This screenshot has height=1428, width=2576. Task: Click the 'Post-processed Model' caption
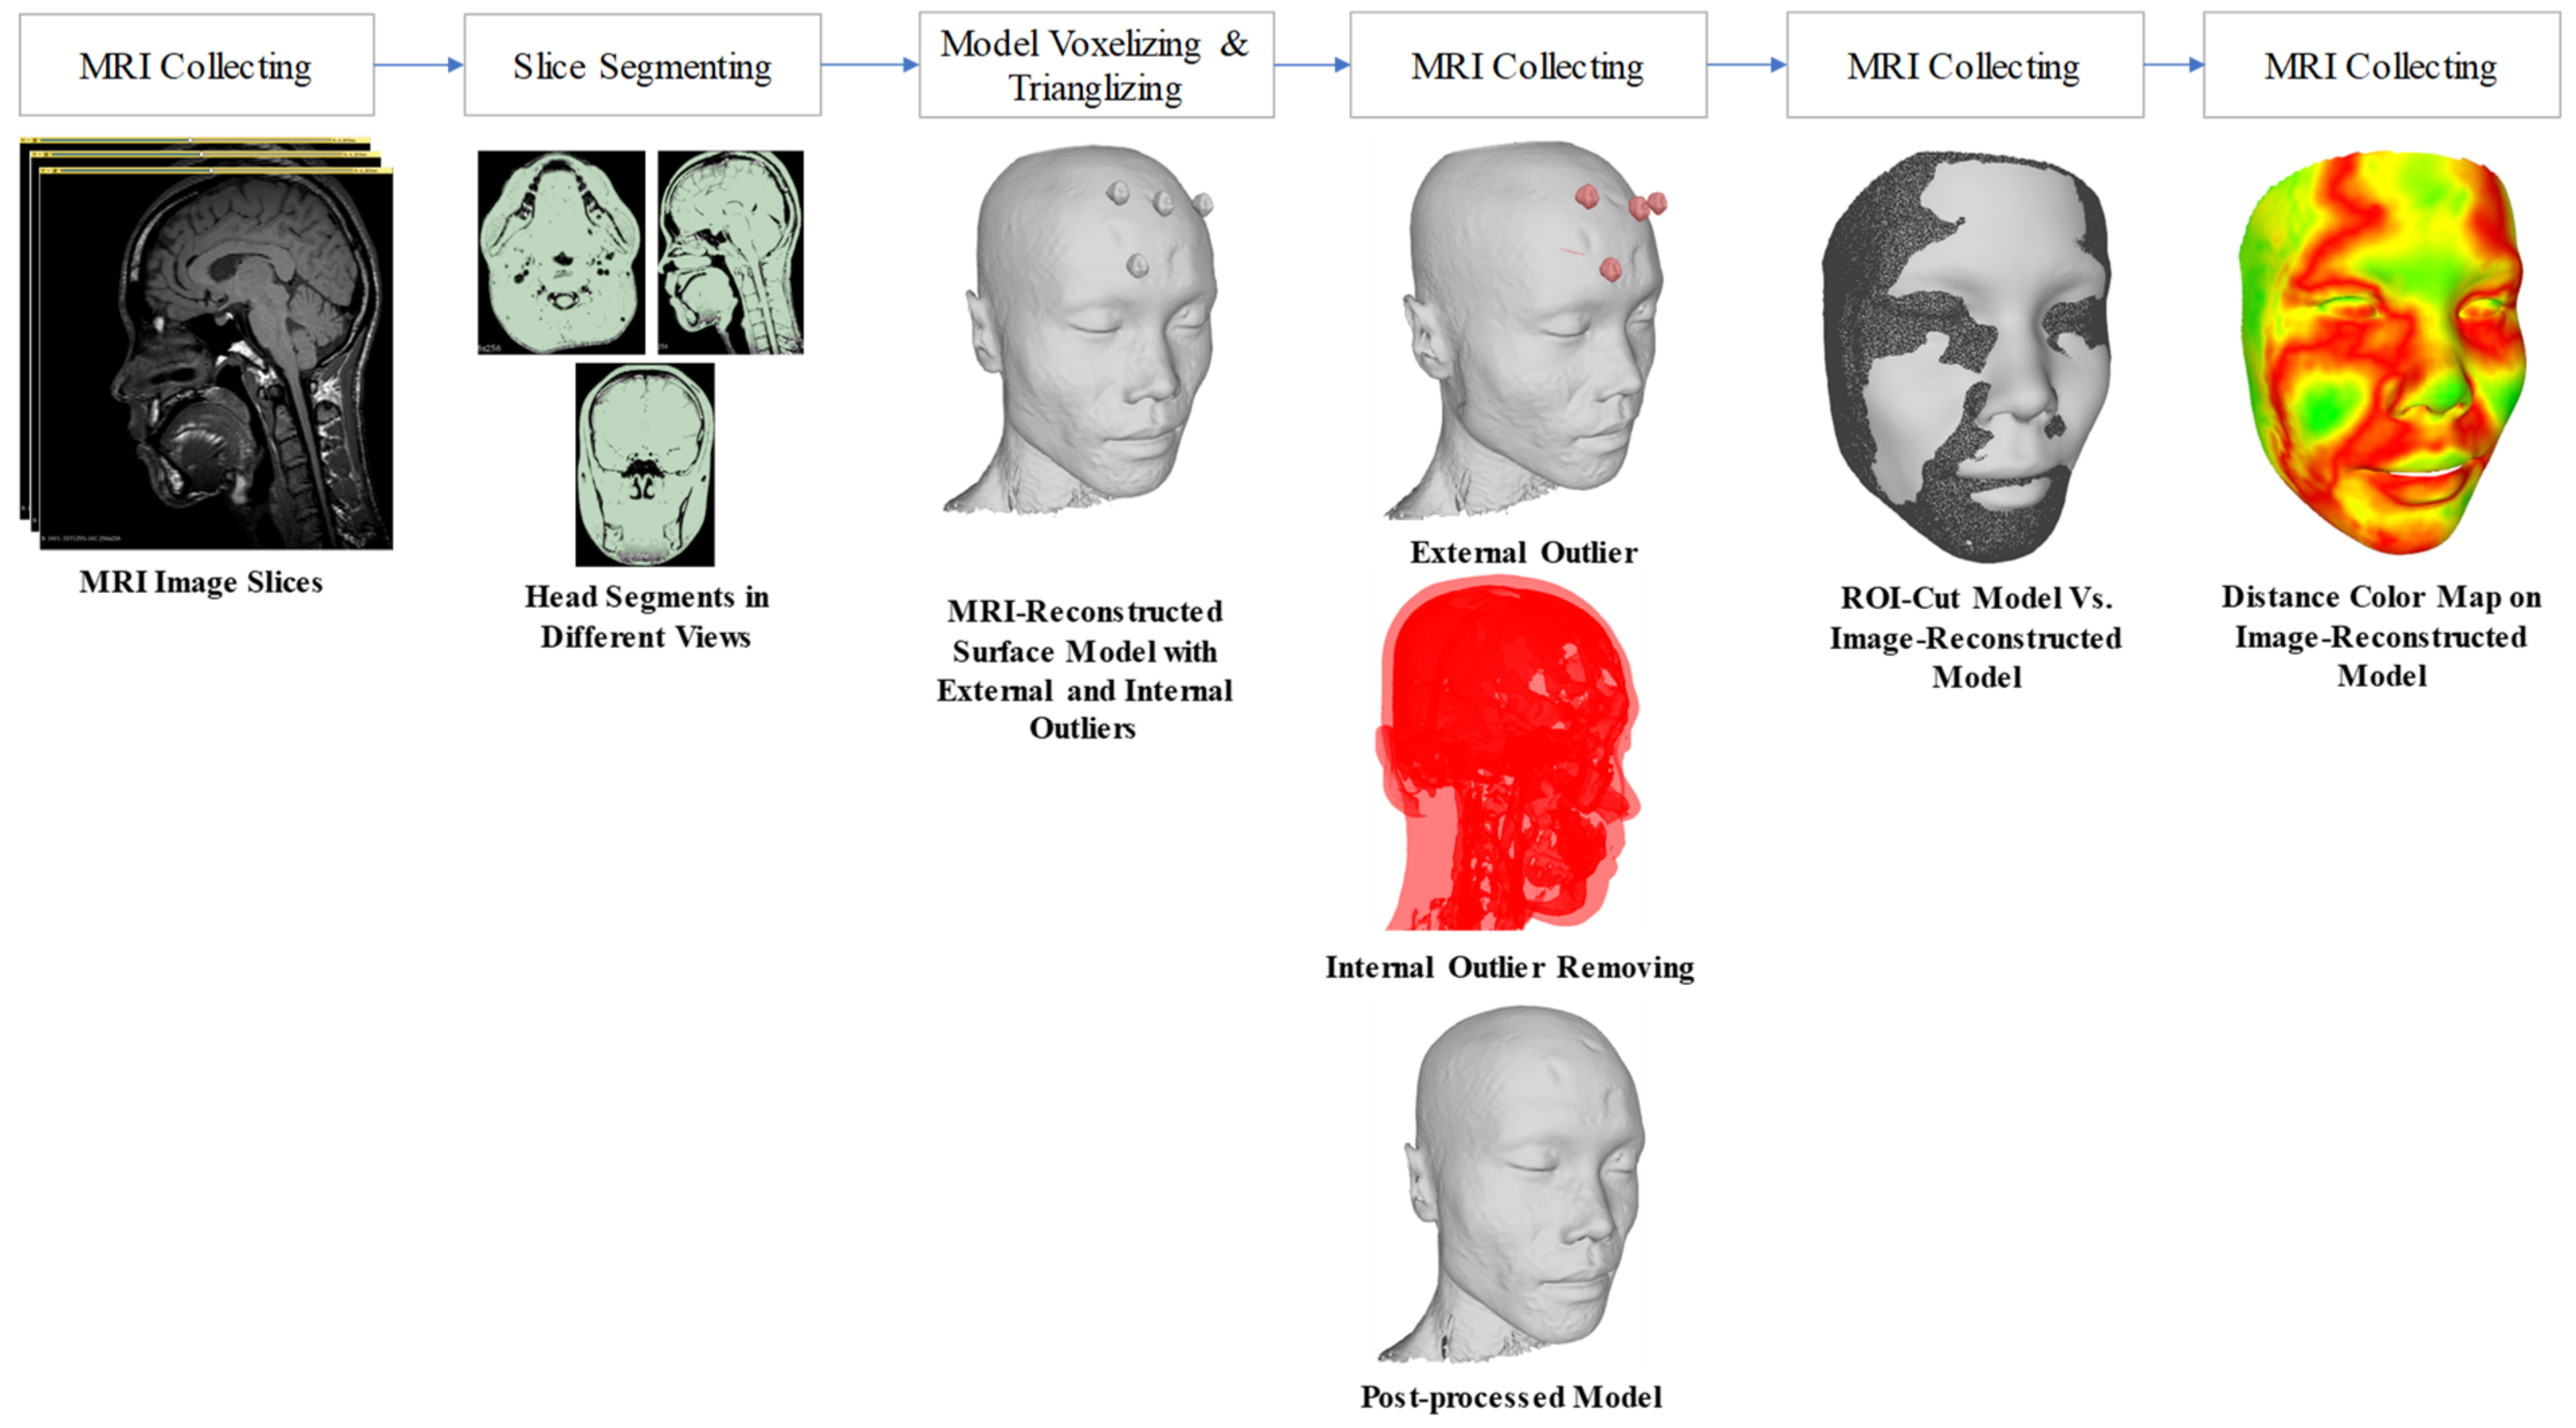point(1511,1397)
